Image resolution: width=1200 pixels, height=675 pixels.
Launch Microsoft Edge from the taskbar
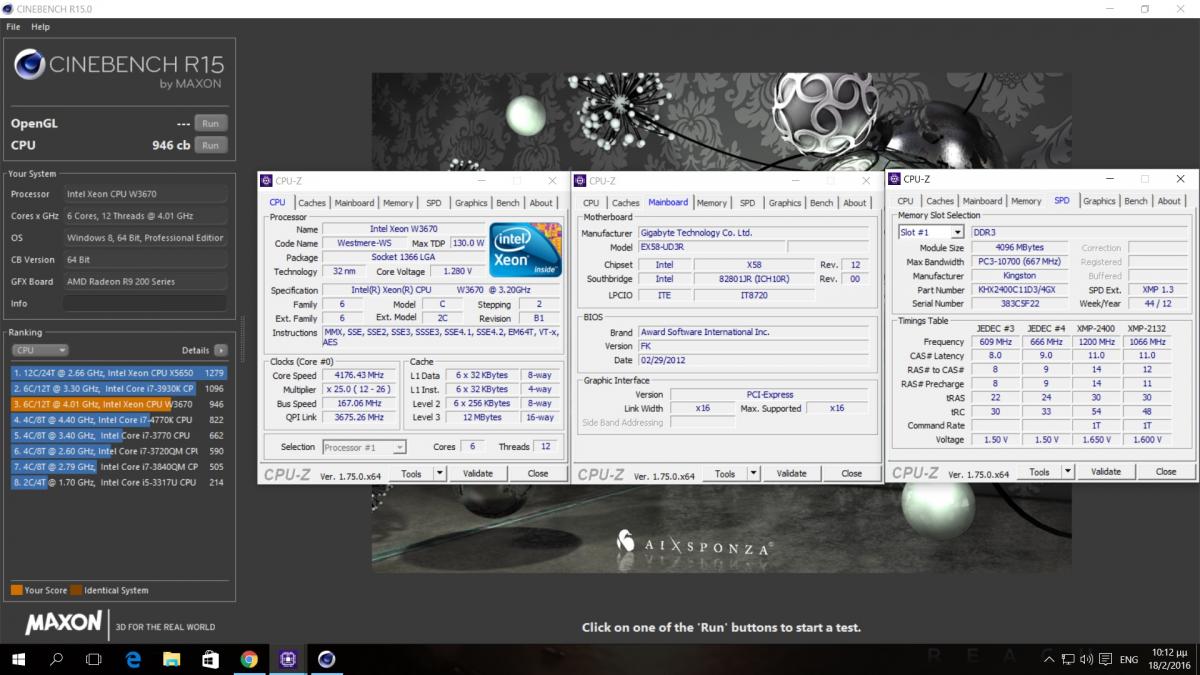(134, 659)
